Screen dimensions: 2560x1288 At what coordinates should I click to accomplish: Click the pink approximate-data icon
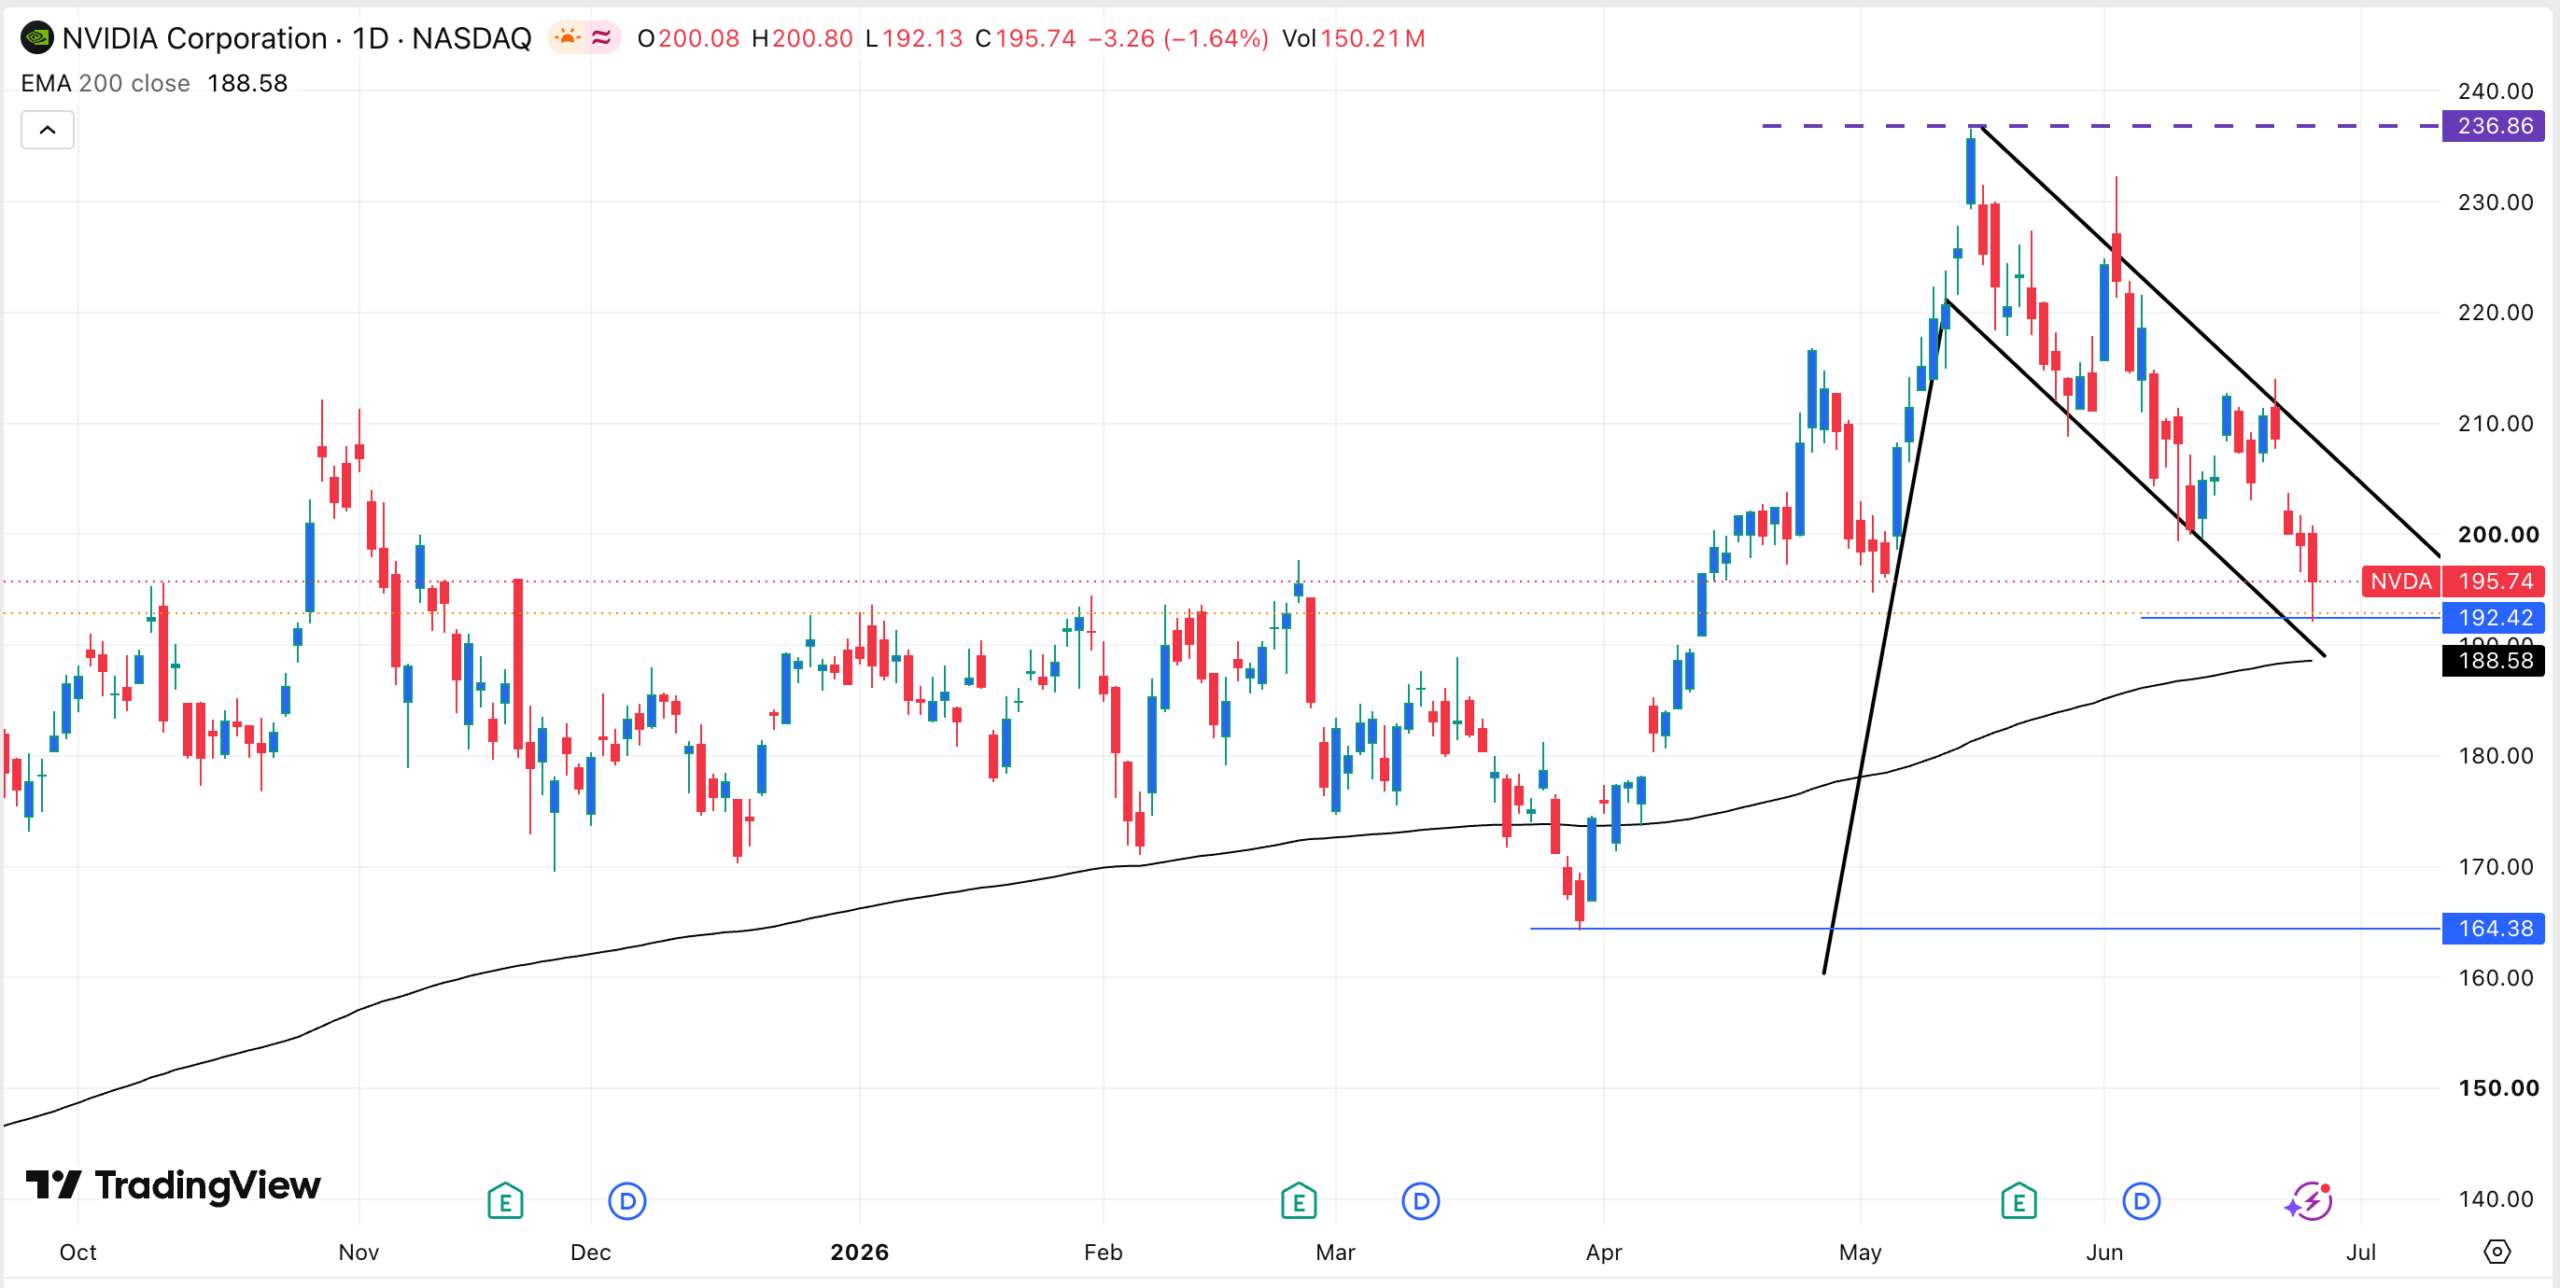tap(602, 38)
